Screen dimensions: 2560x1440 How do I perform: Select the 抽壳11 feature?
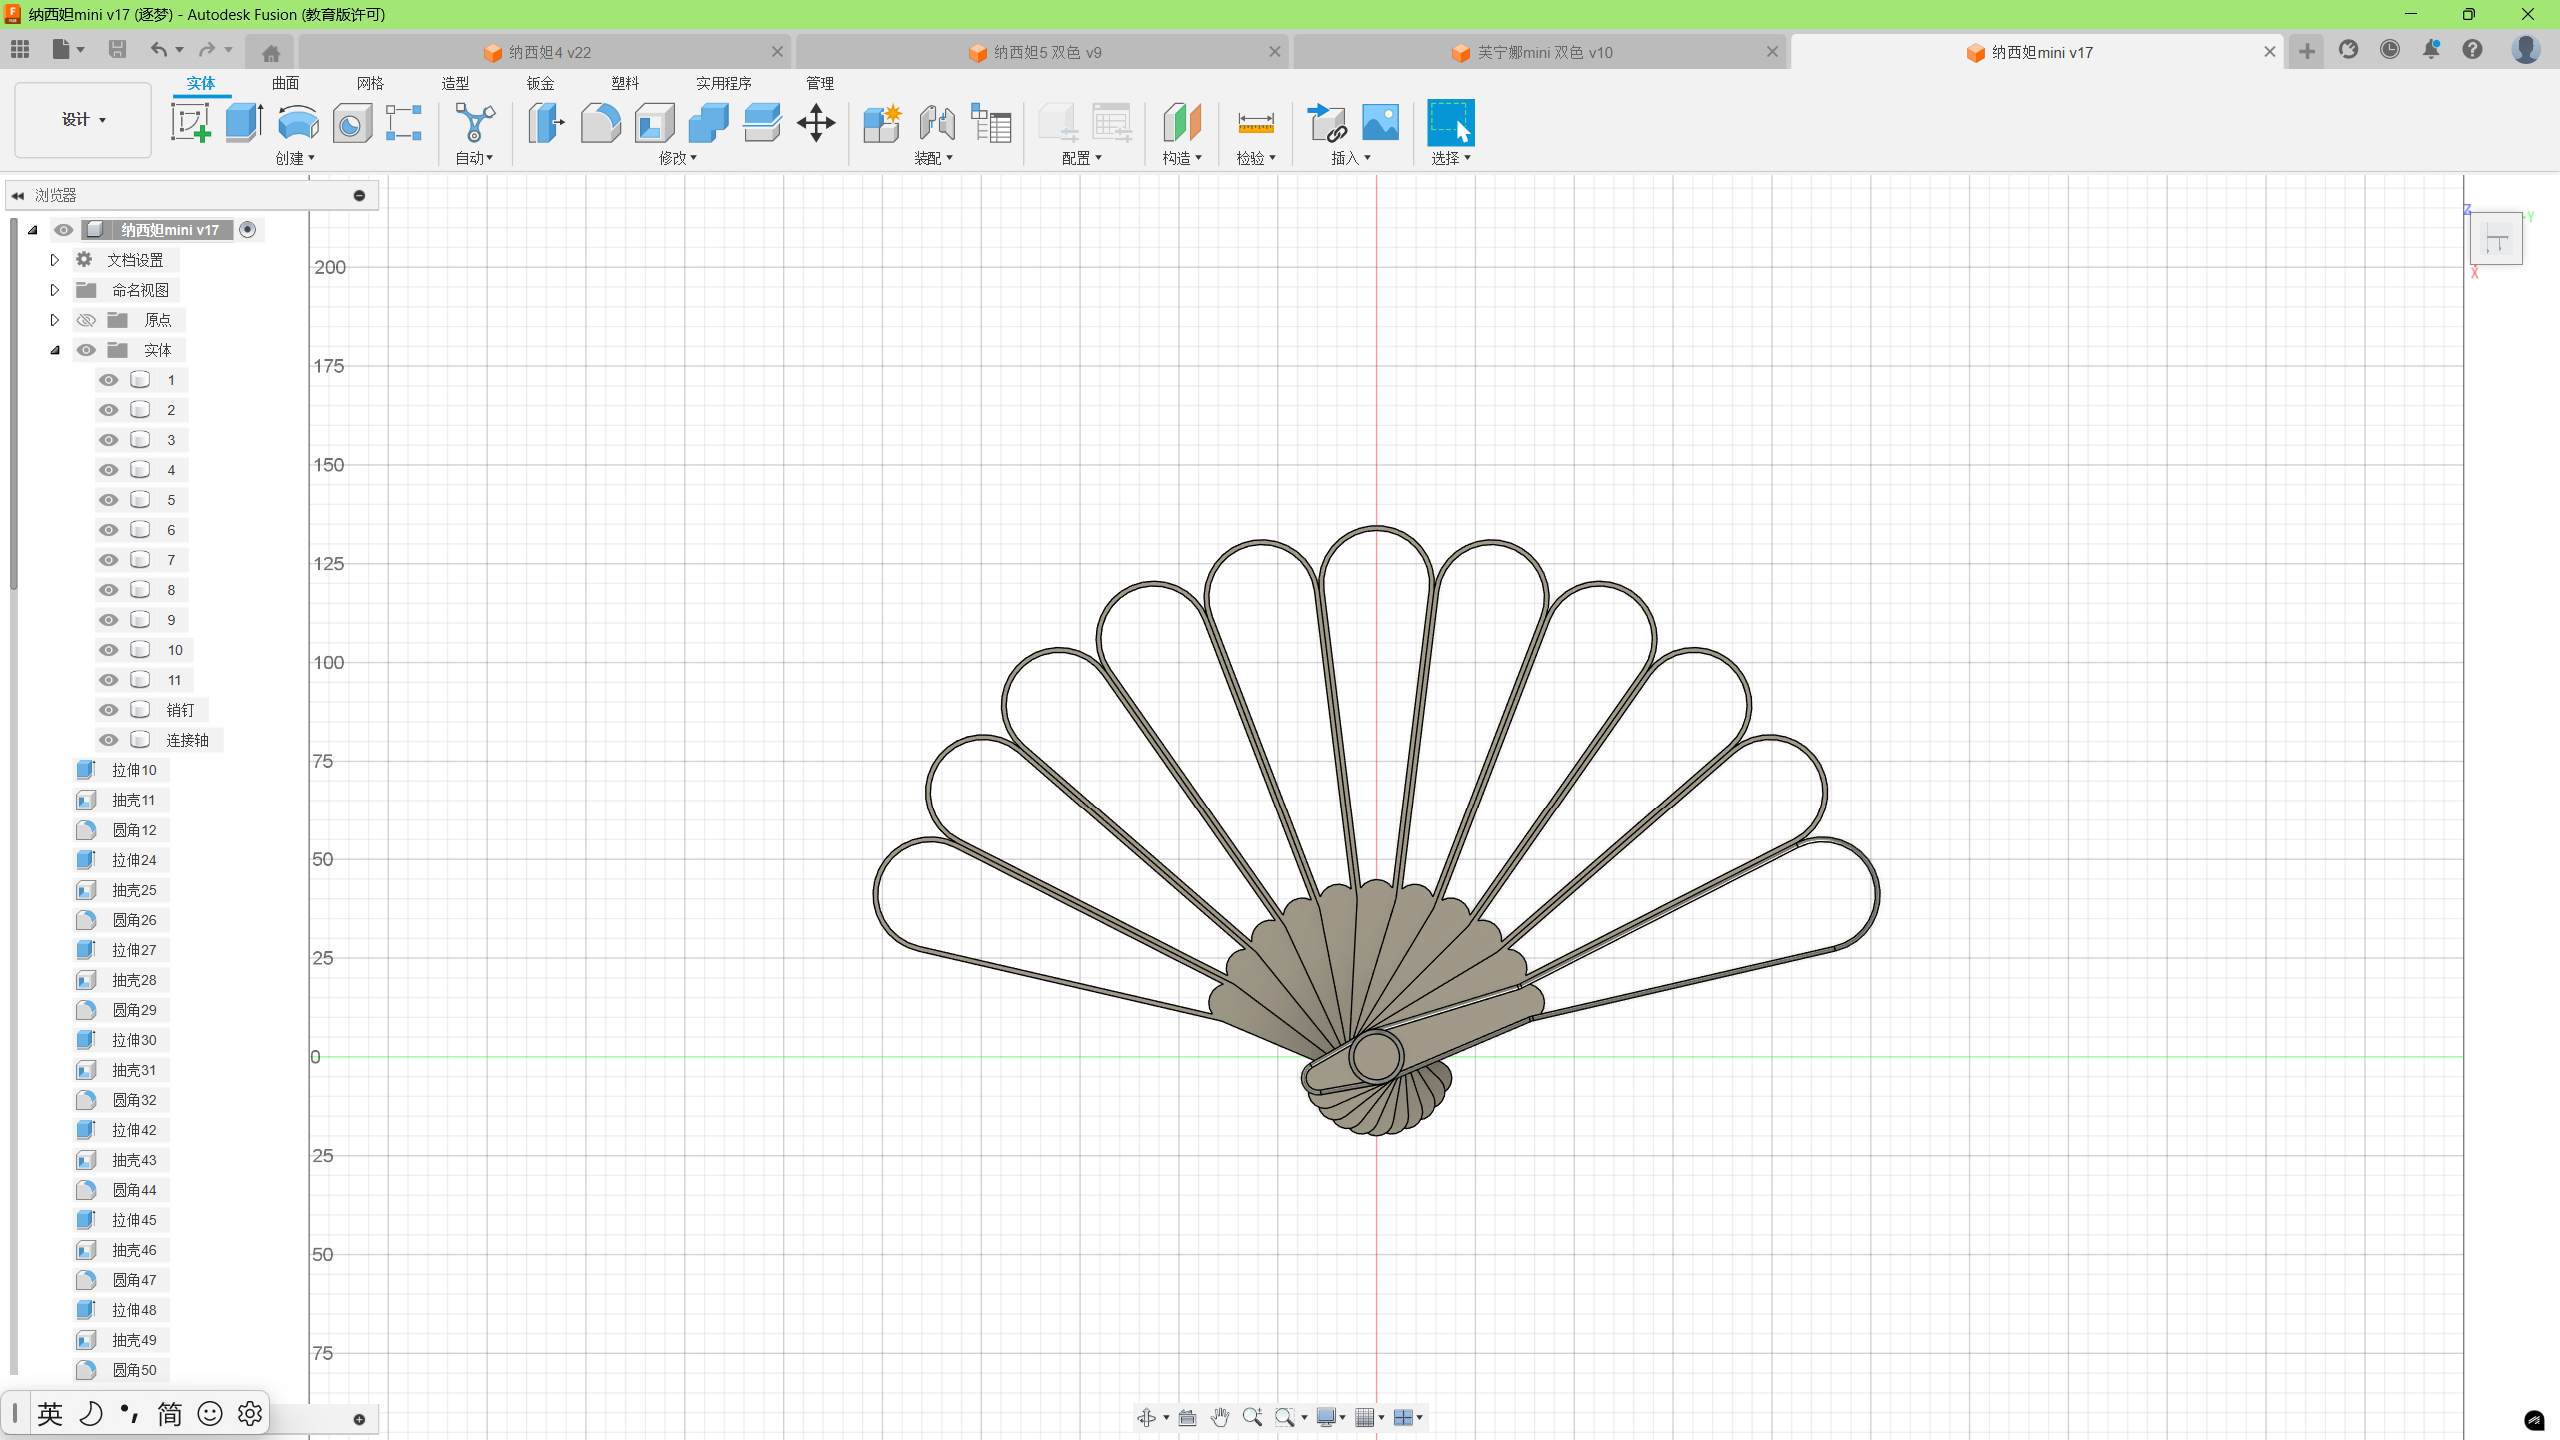[x=133, y=800]
